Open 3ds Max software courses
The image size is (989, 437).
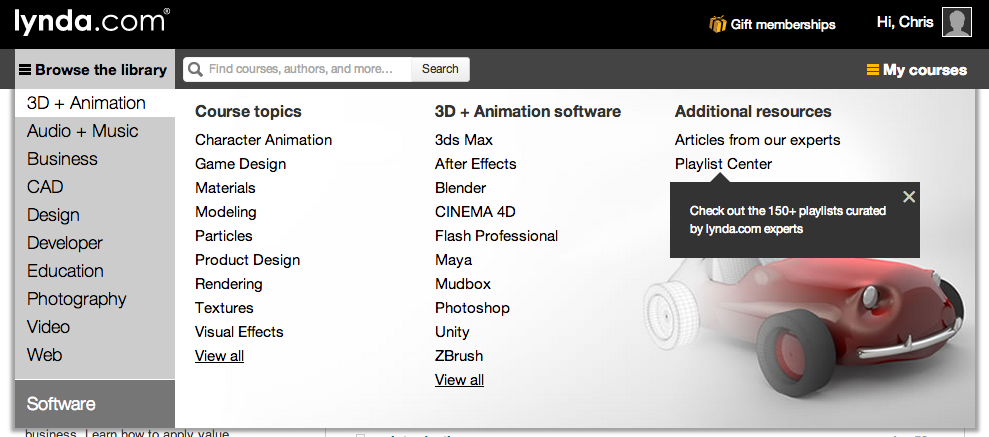click(464, 140)
